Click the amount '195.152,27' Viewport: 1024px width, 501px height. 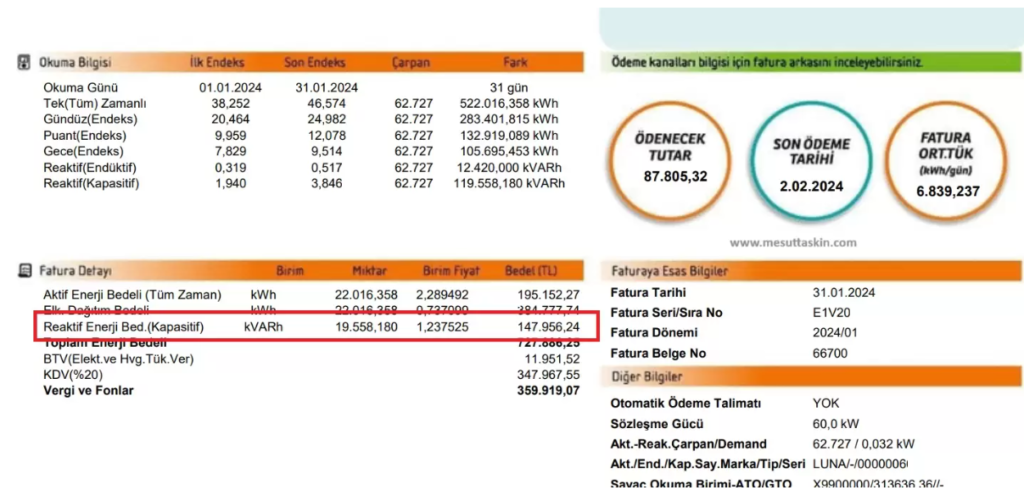549,295
